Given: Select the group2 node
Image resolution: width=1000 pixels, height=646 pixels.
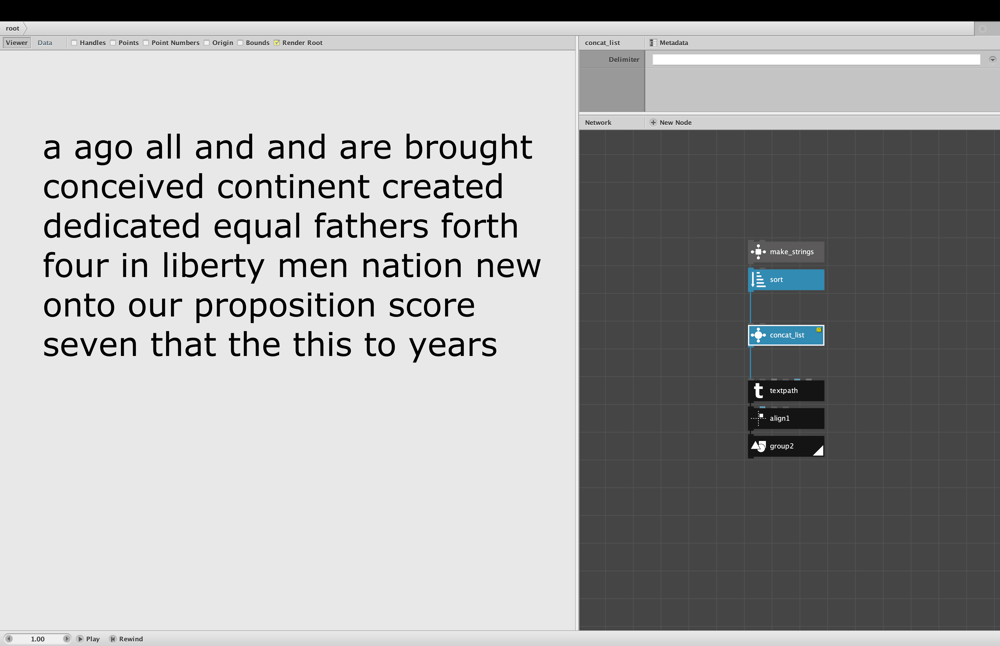Looking at the screenshot, I should [786, 446].
